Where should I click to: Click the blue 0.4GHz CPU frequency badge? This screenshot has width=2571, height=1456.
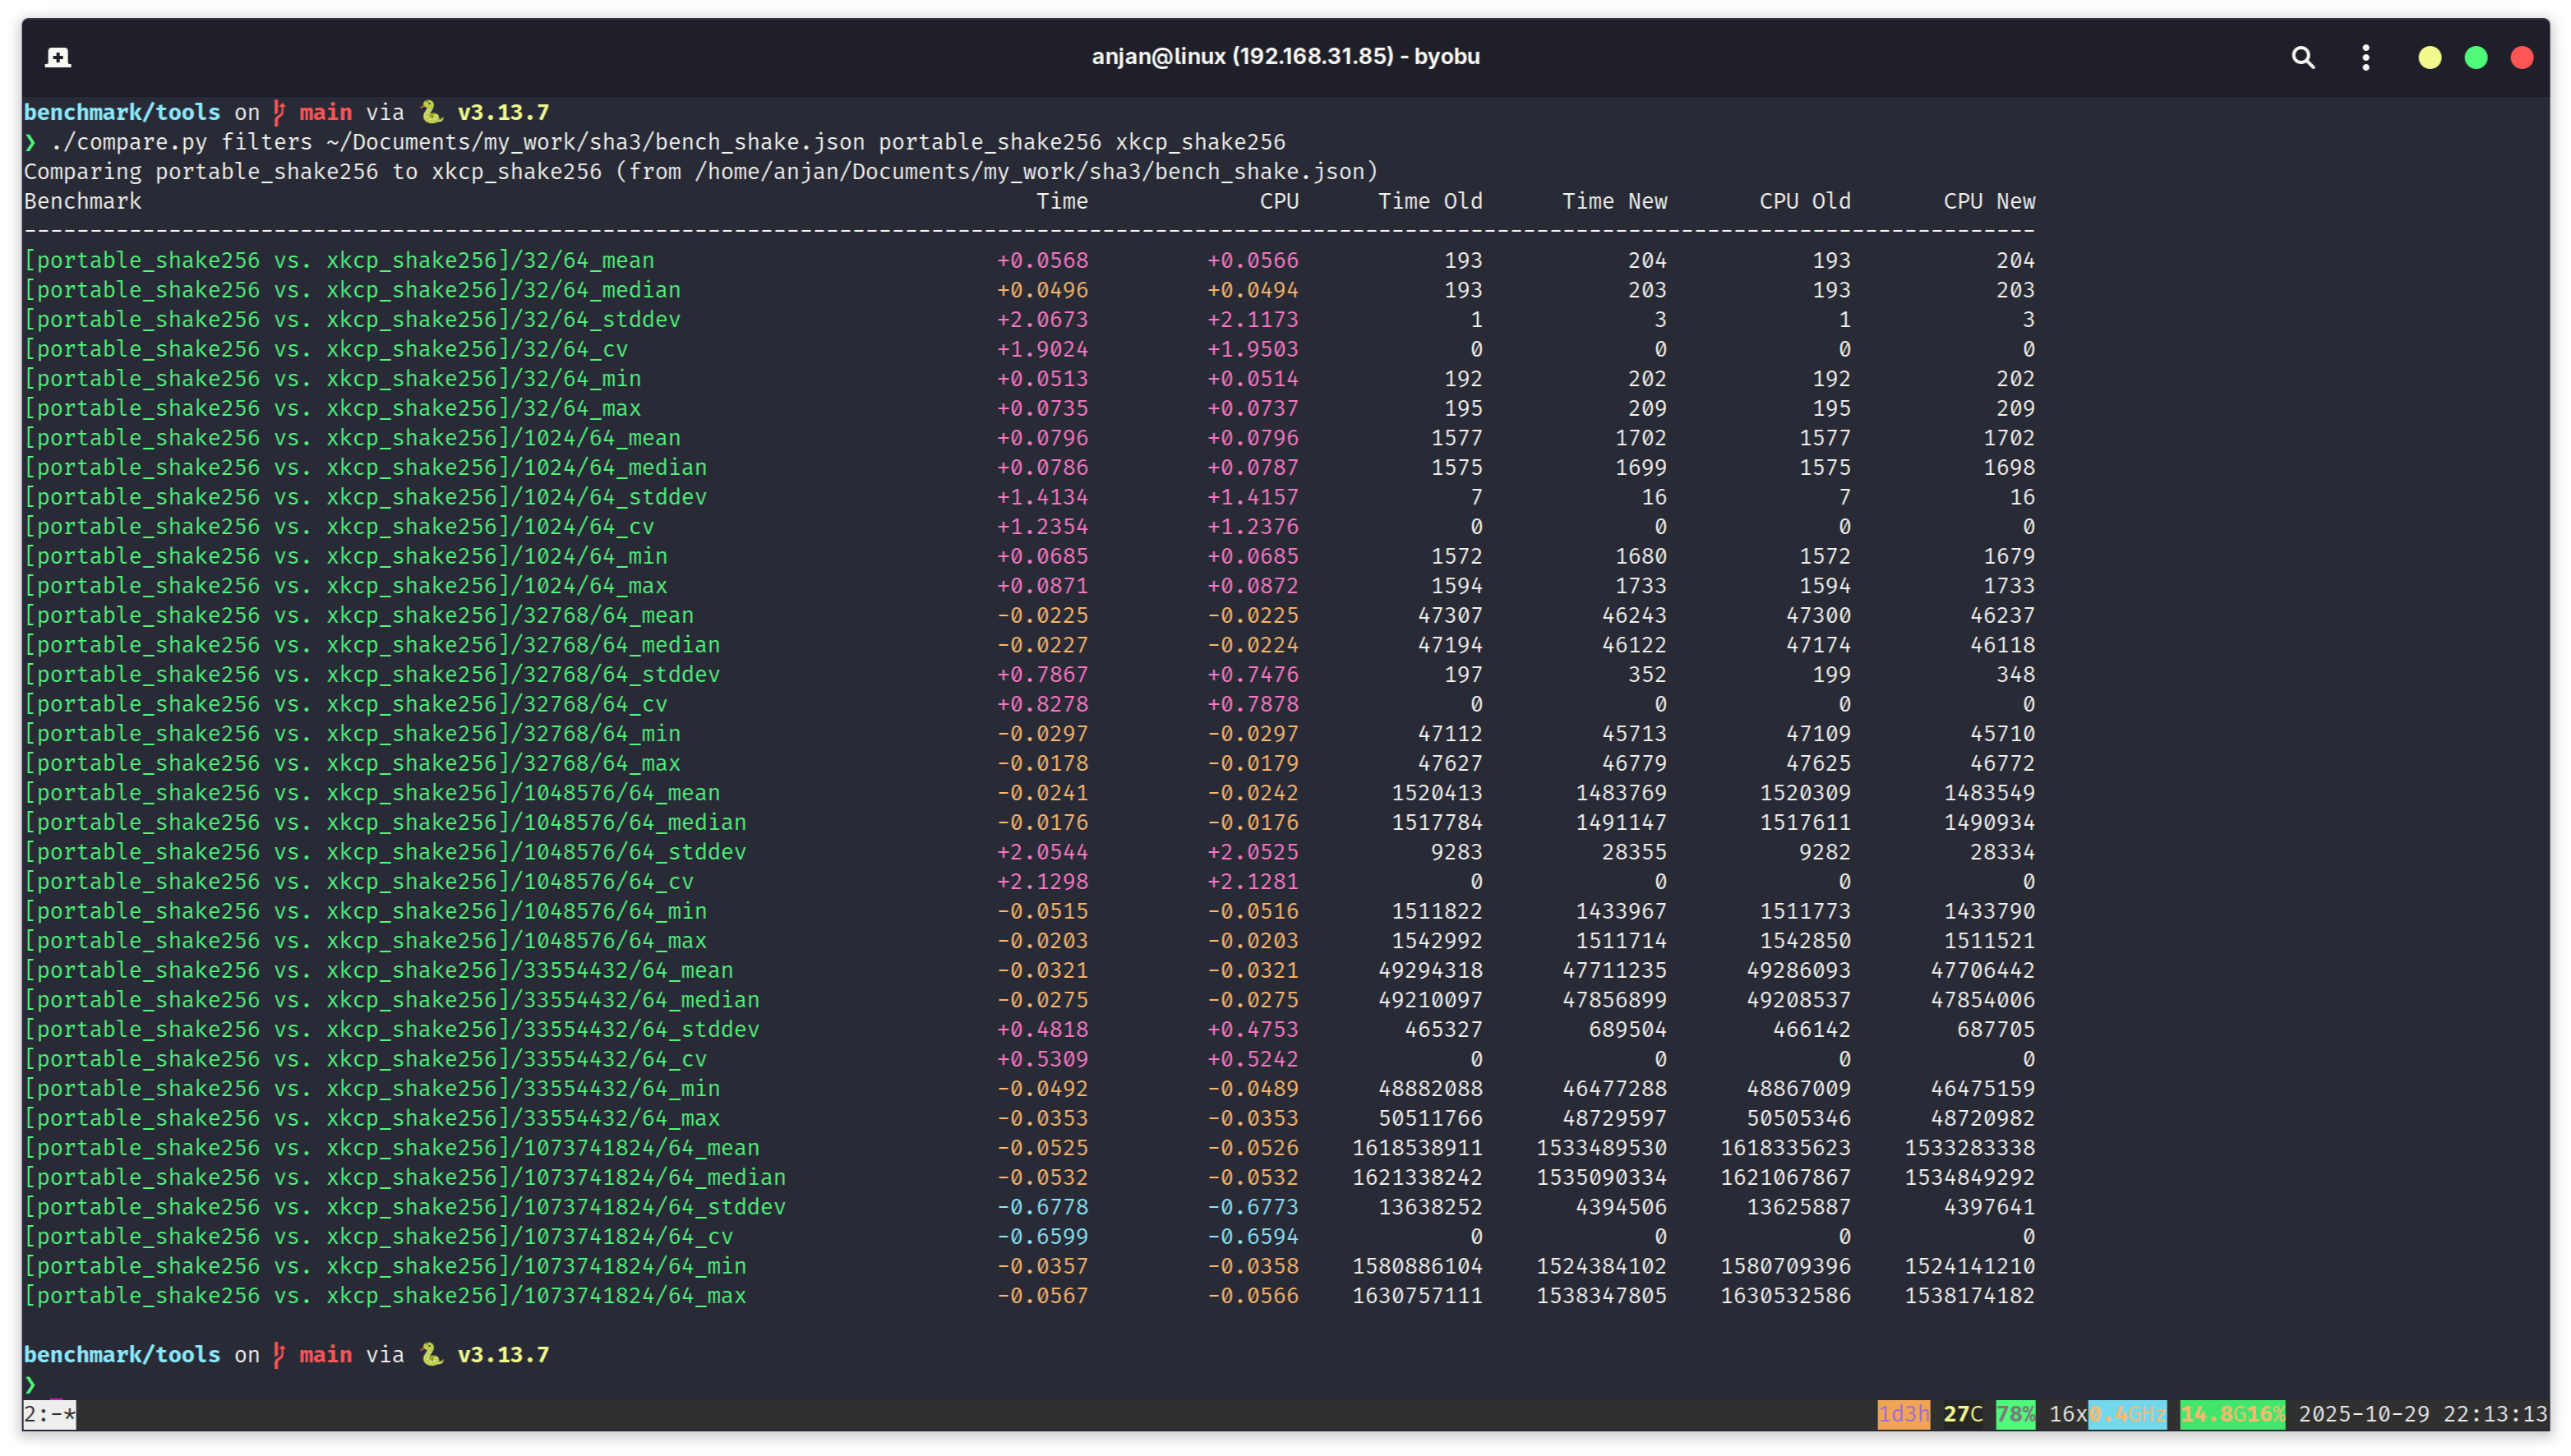2127,1414
